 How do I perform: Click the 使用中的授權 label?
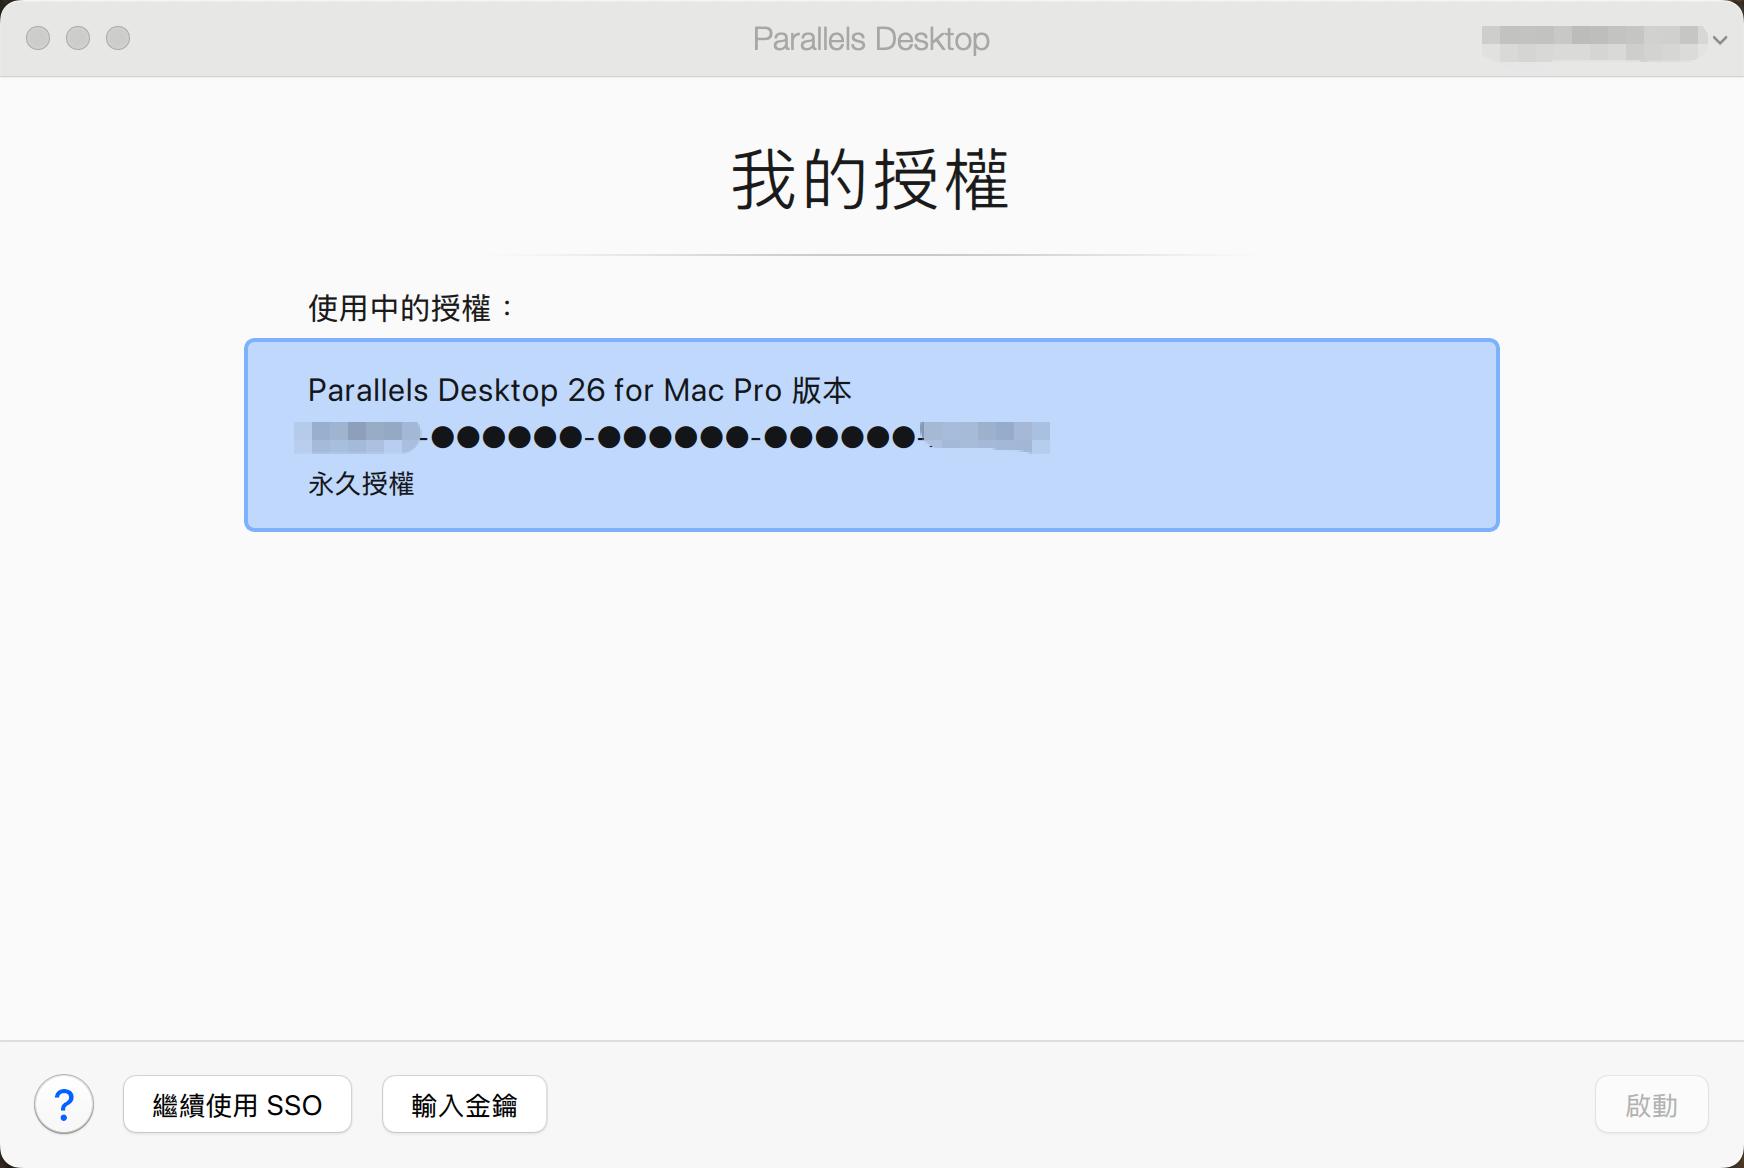410,308
